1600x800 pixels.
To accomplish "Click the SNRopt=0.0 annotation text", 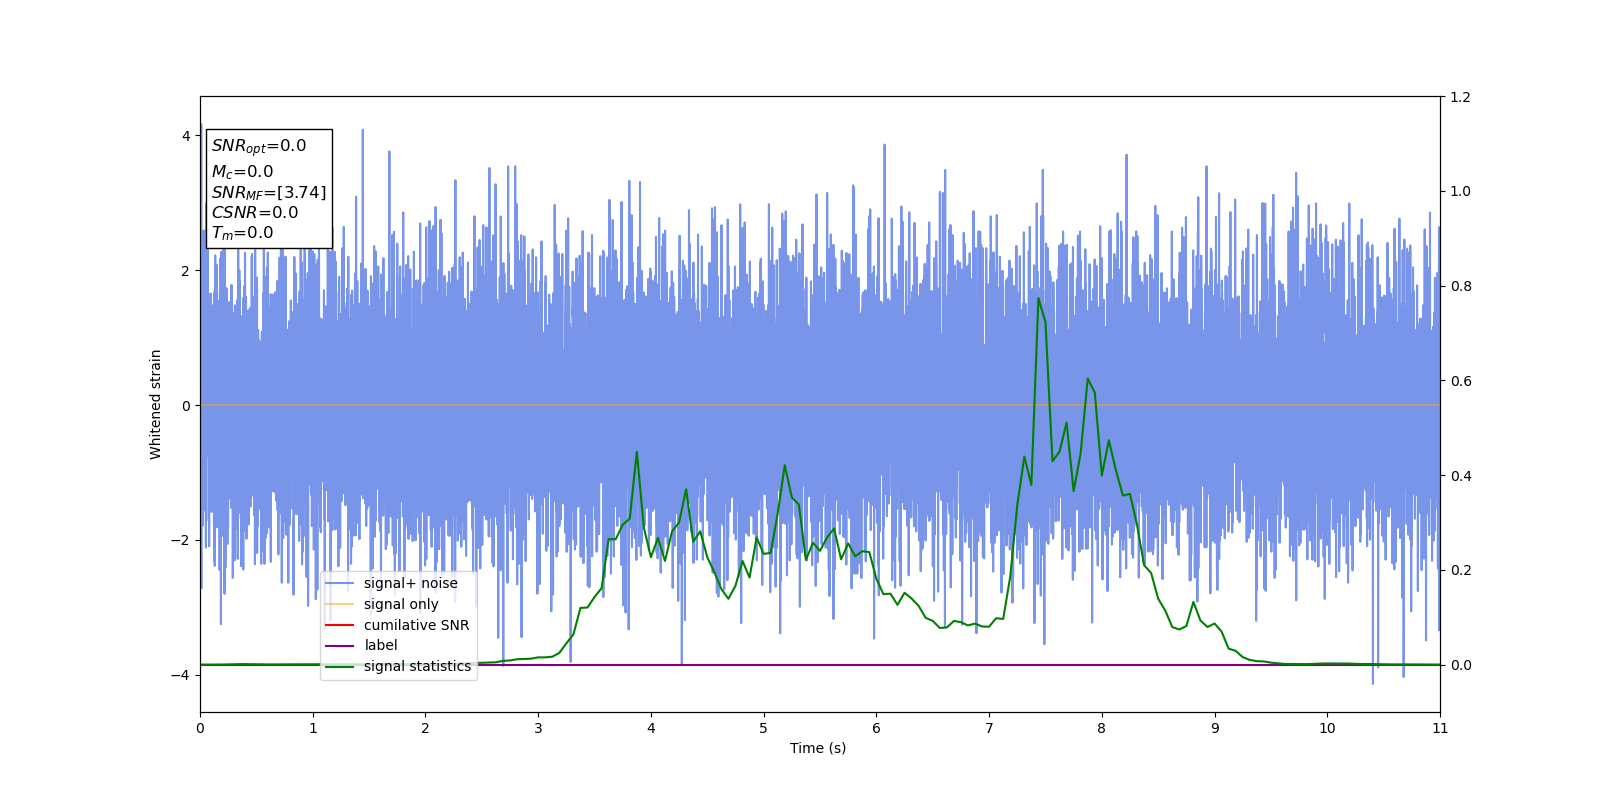I will (259, 146).
